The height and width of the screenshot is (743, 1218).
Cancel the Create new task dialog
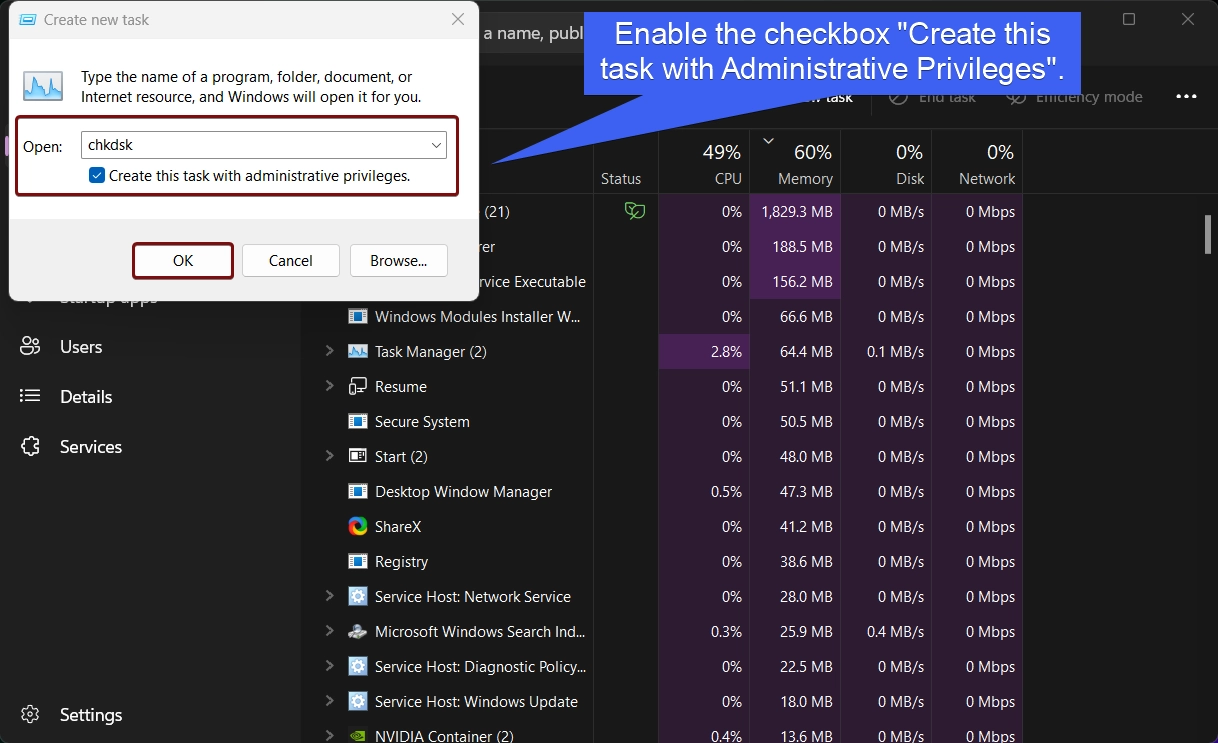tap(291, 260)
